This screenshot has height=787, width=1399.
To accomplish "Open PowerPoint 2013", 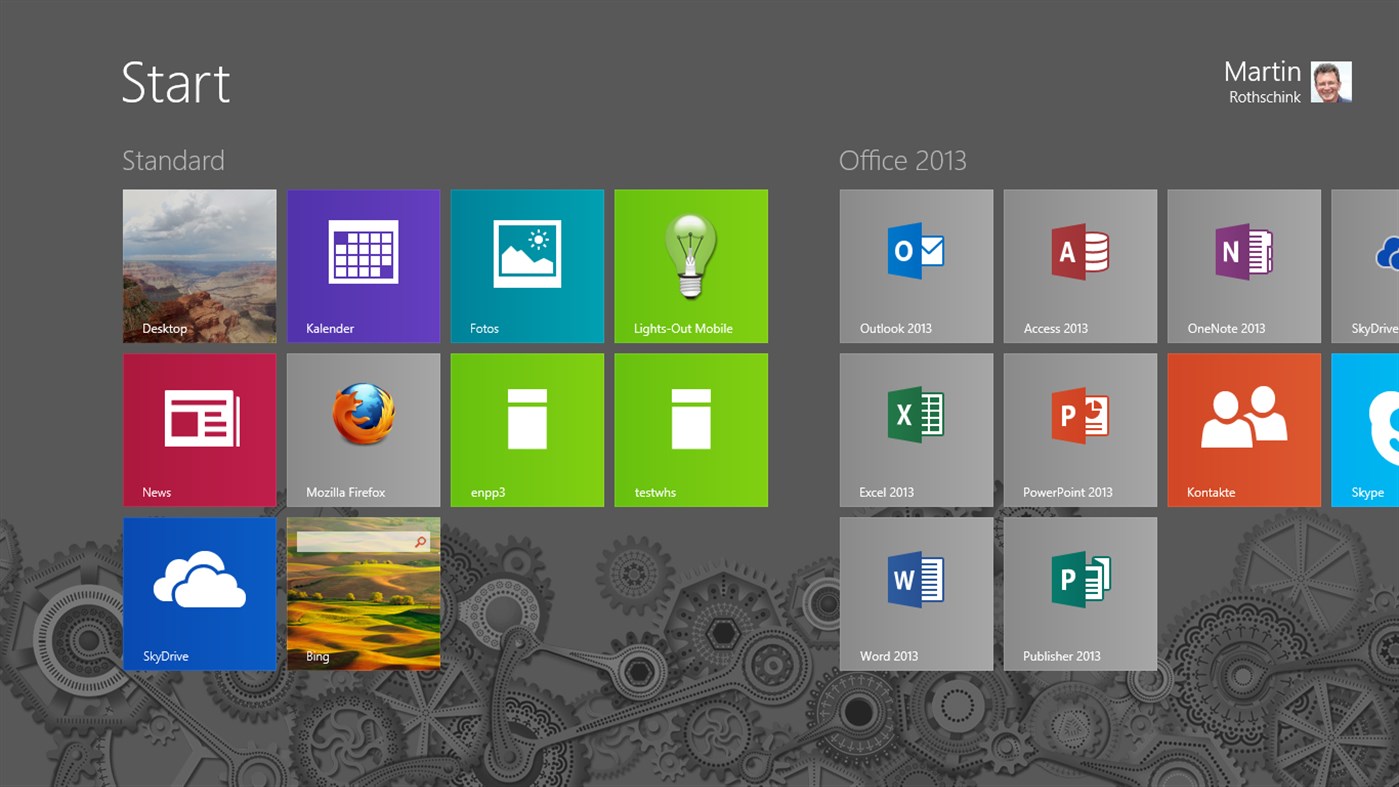I will [x=1079, y=429].
